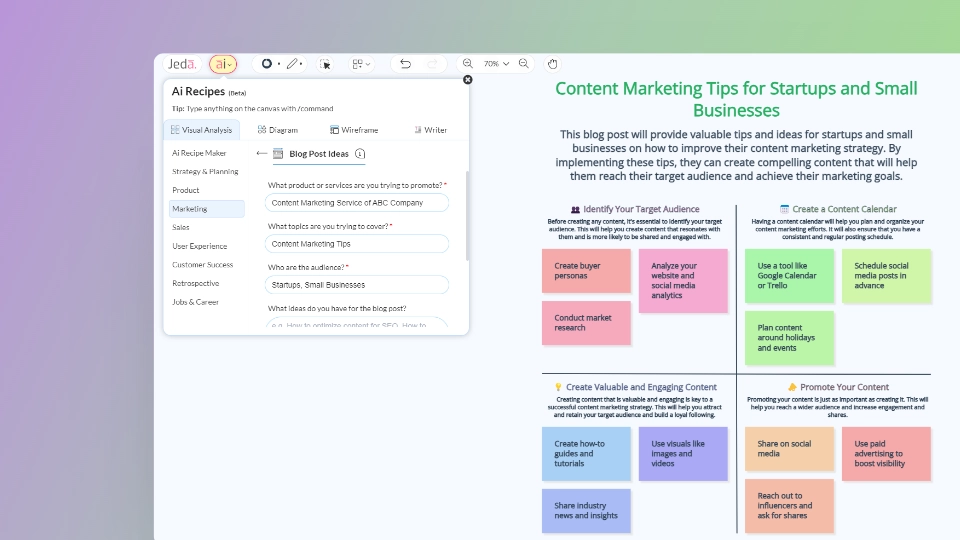Select Use paid advertising note
Image resolution: width=960 pixels, height=540 pixels.
[886, 454]
